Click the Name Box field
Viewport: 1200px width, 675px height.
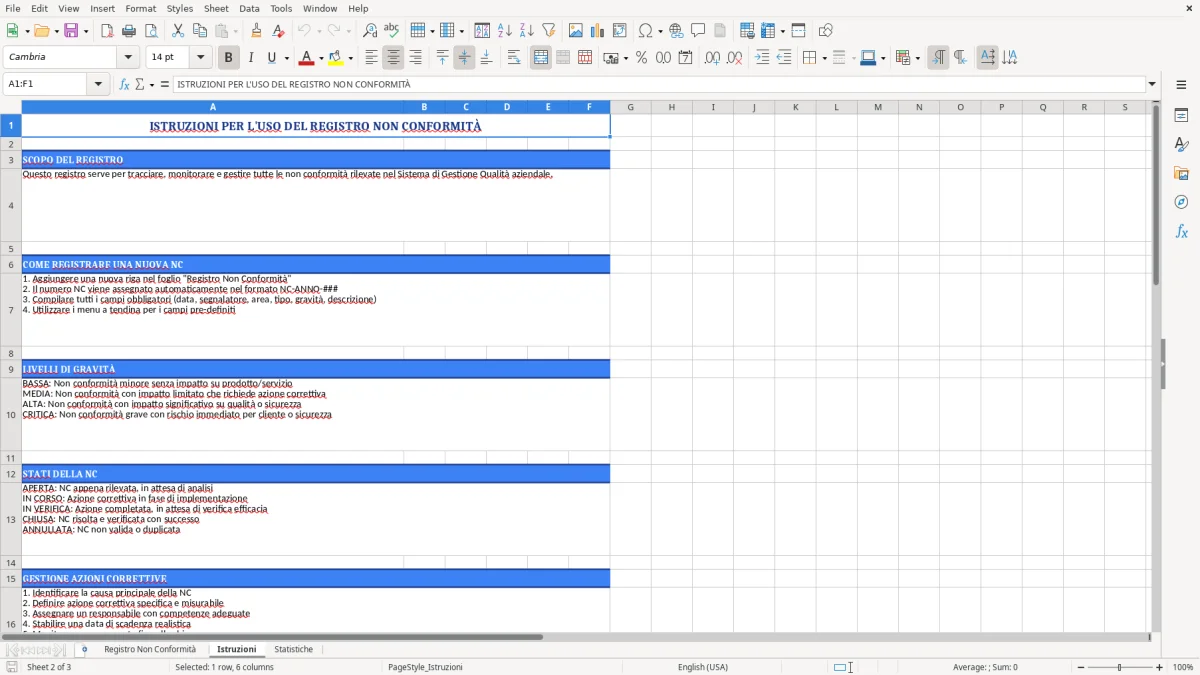(50, 84)
